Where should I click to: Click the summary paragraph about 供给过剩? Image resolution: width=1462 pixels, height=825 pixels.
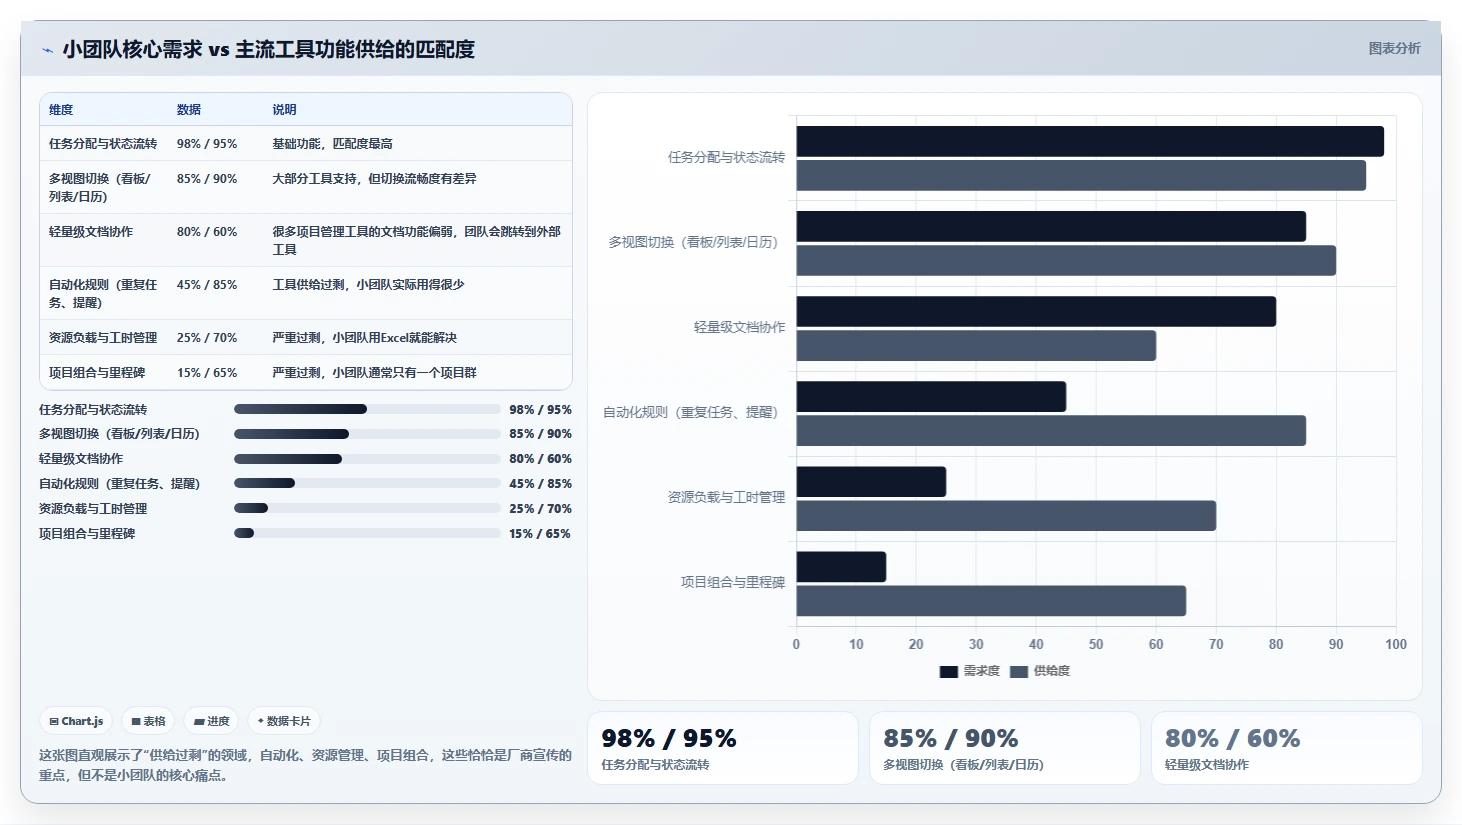click(x=305, y=765)
